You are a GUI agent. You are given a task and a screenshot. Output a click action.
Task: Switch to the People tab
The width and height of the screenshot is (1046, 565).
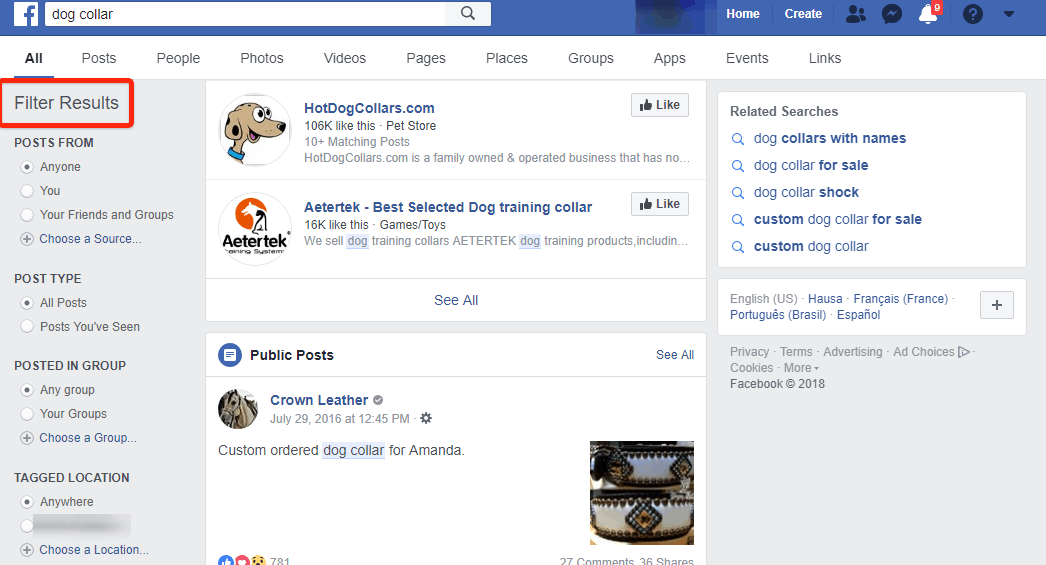point(178,58)
